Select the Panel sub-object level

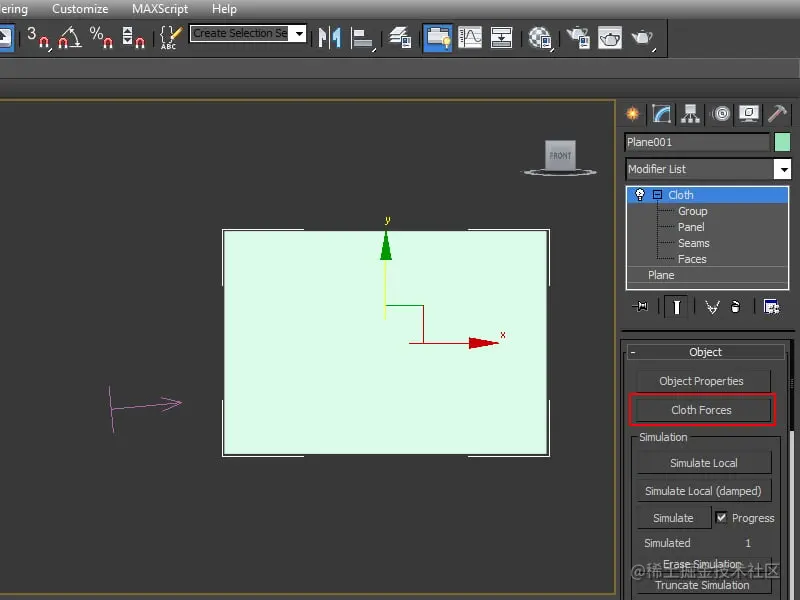[x=691, y=227]
